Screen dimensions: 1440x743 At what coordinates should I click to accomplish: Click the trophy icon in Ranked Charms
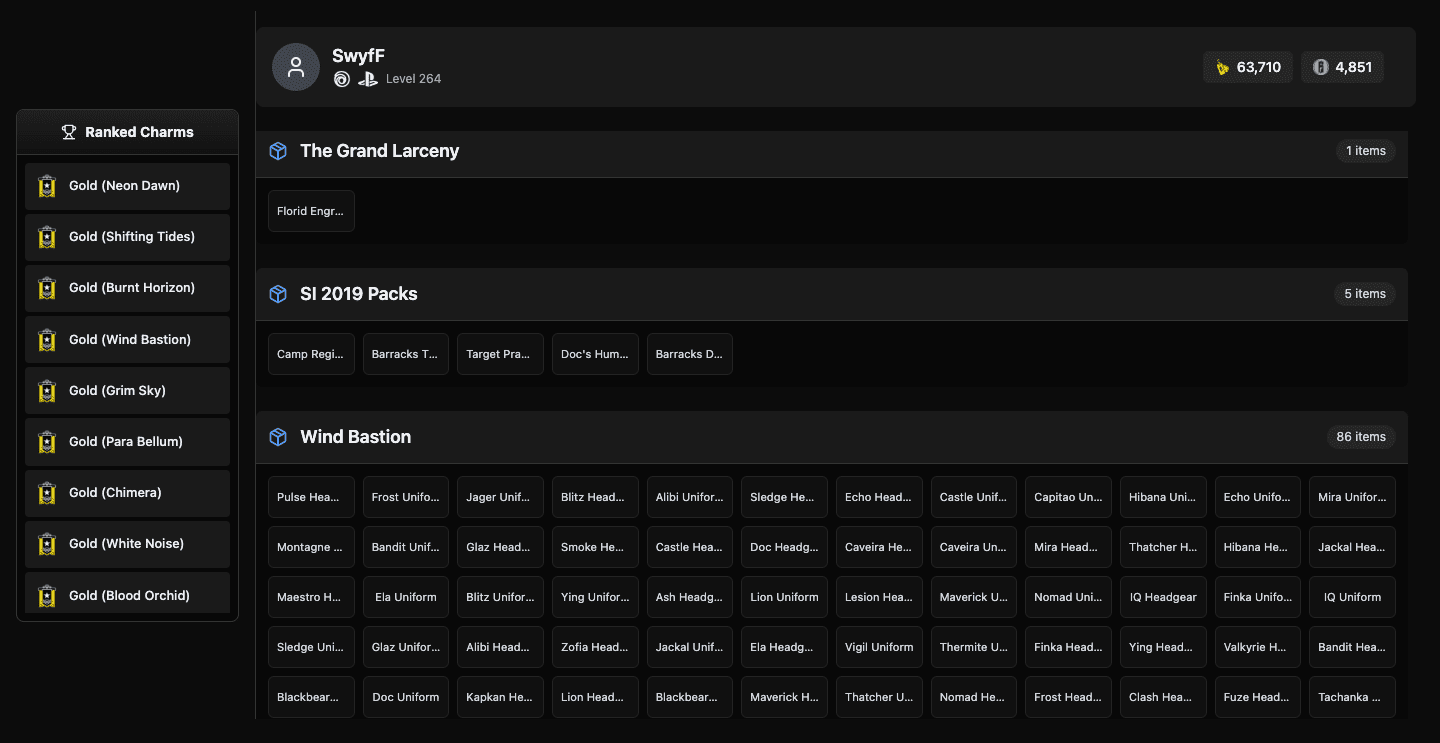point(69,132)
